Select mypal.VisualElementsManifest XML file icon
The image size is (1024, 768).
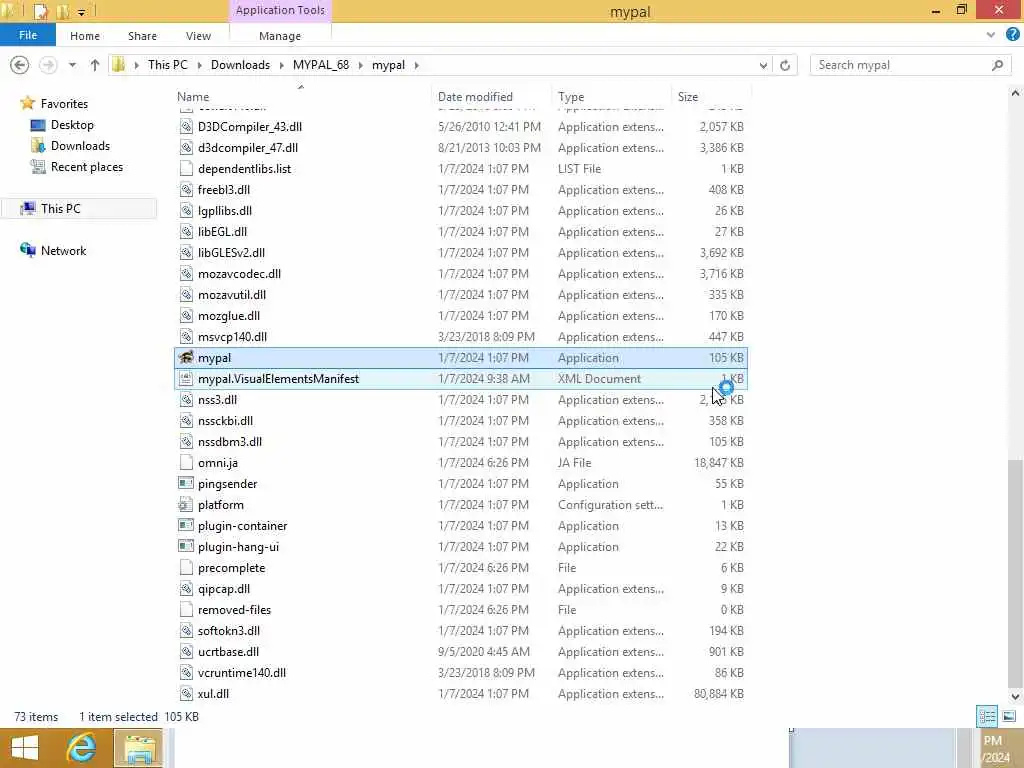pyautogui.click(x=186, y=378)
